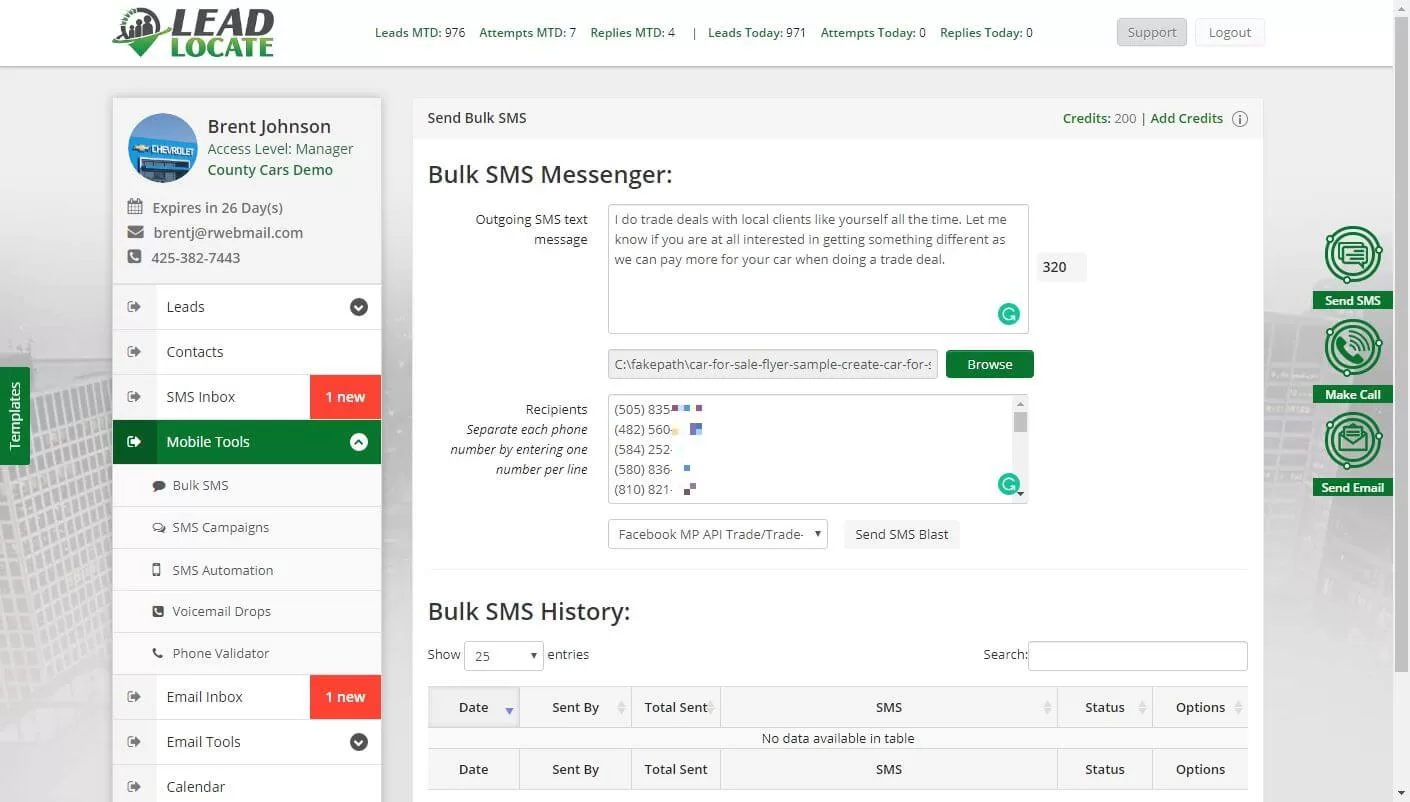Open Phone Validator submenu item
Image resolution: width=1410 pixels, height=802 pixels.
247,653
